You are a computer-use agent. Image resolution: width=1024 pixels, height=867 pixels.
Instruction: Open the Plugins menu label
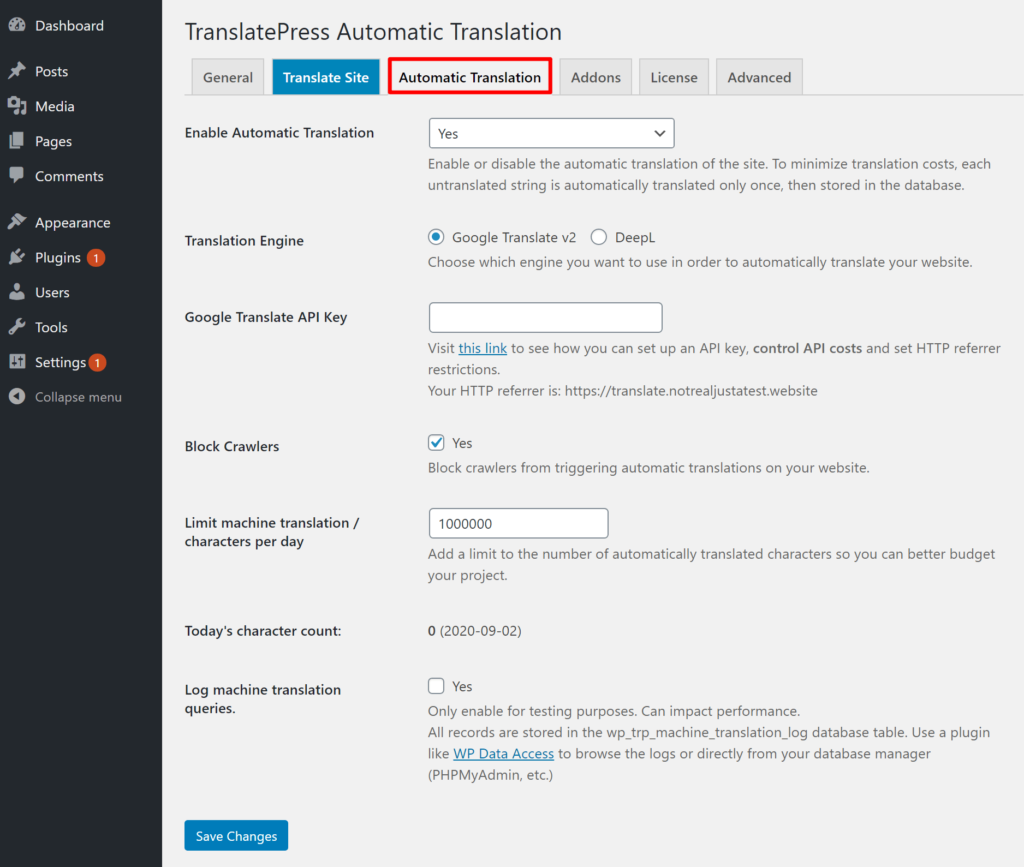point(58,257)
